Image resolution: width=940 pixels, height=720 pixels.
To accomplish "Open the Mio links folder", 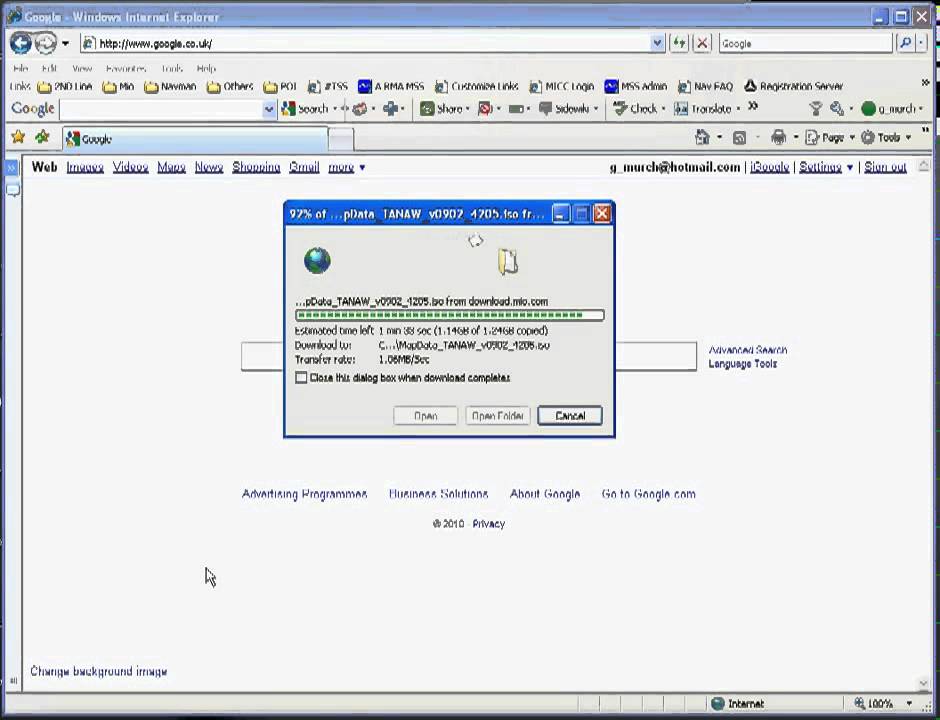I will tap(118, 87).
